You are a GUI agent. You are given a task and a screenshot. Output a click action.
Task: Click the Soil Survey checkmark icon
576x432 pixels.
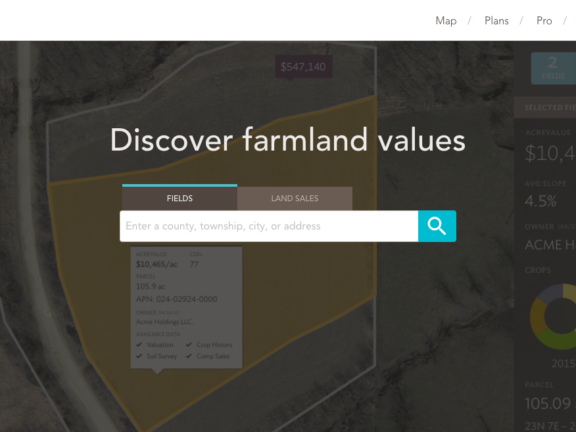coord(139,356)
